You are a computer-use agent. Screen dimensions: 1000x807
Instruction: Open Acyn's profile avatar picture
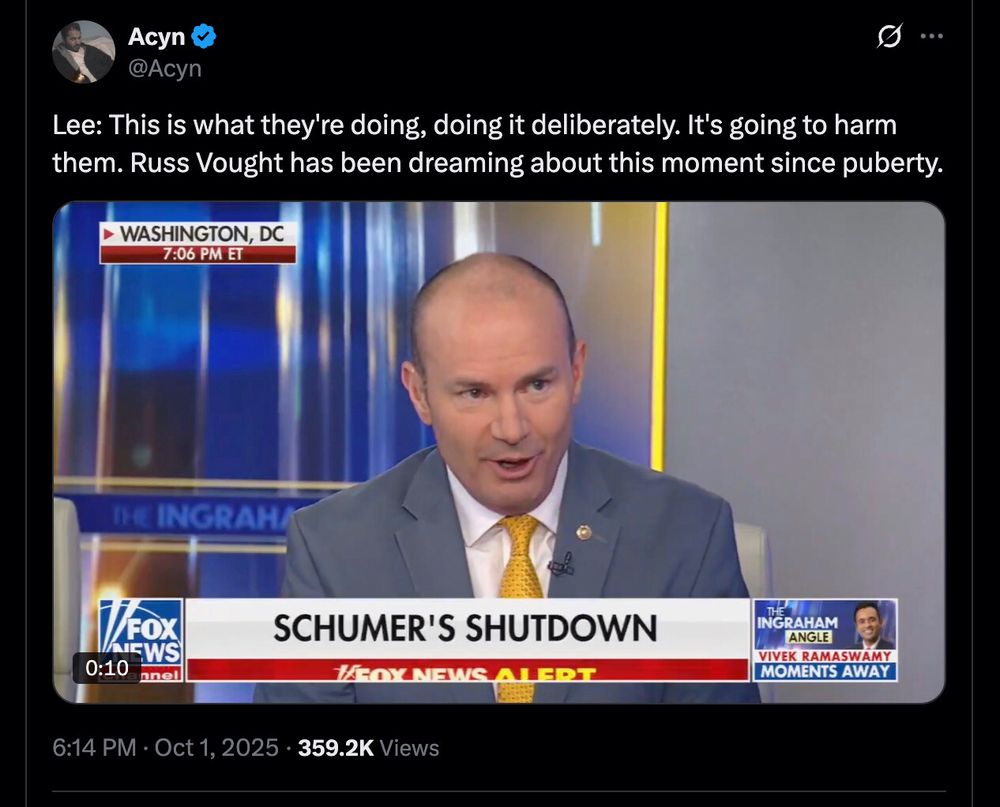84,52
